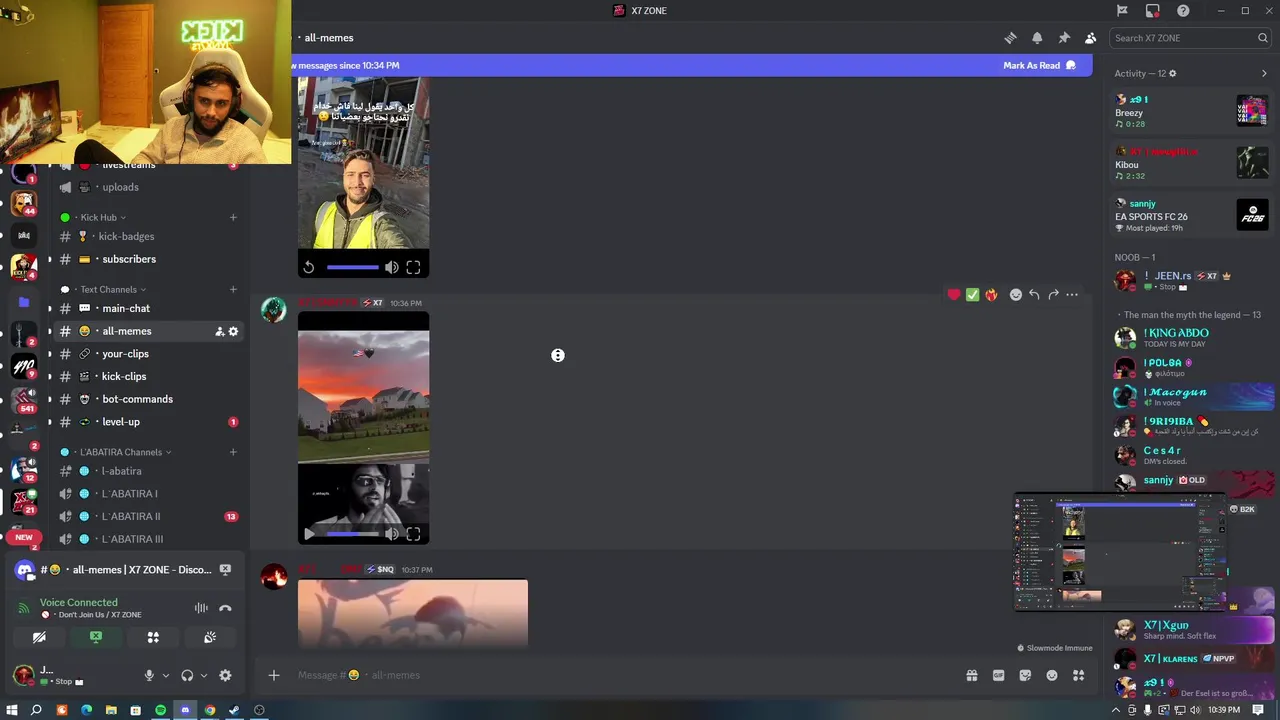Image resolution: width=1280 pixels, height=720 pixels.
Task: Add reaction red heart to message
Action: click(954, 295)
